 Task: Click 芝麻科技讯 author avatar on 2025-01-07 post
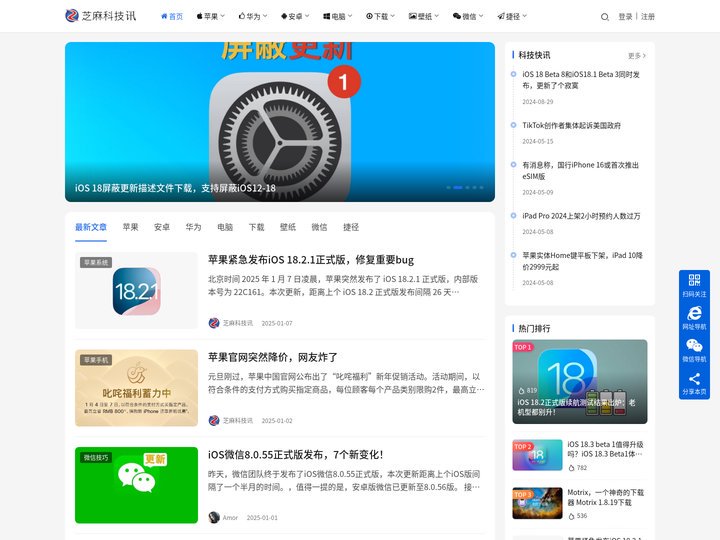coord(214,323)
